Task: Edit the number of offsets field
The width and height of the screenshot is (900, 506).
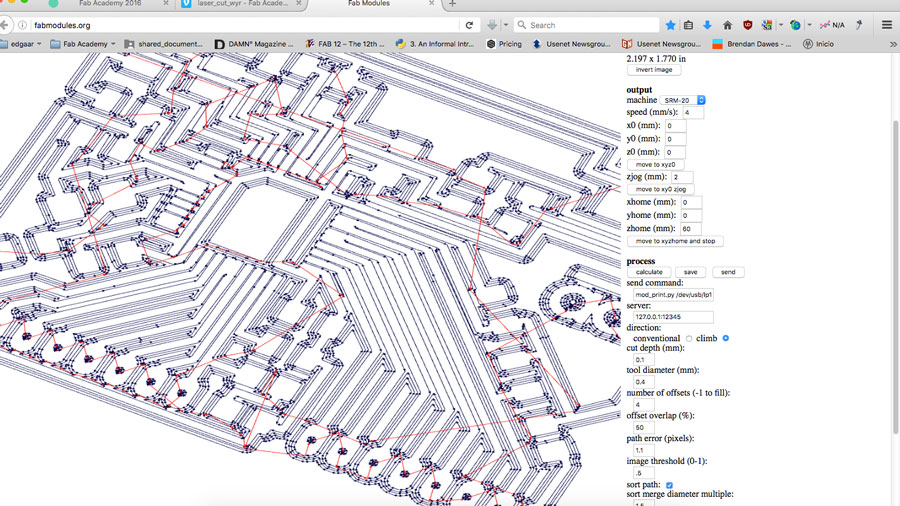Action: (x=643, y=404)
